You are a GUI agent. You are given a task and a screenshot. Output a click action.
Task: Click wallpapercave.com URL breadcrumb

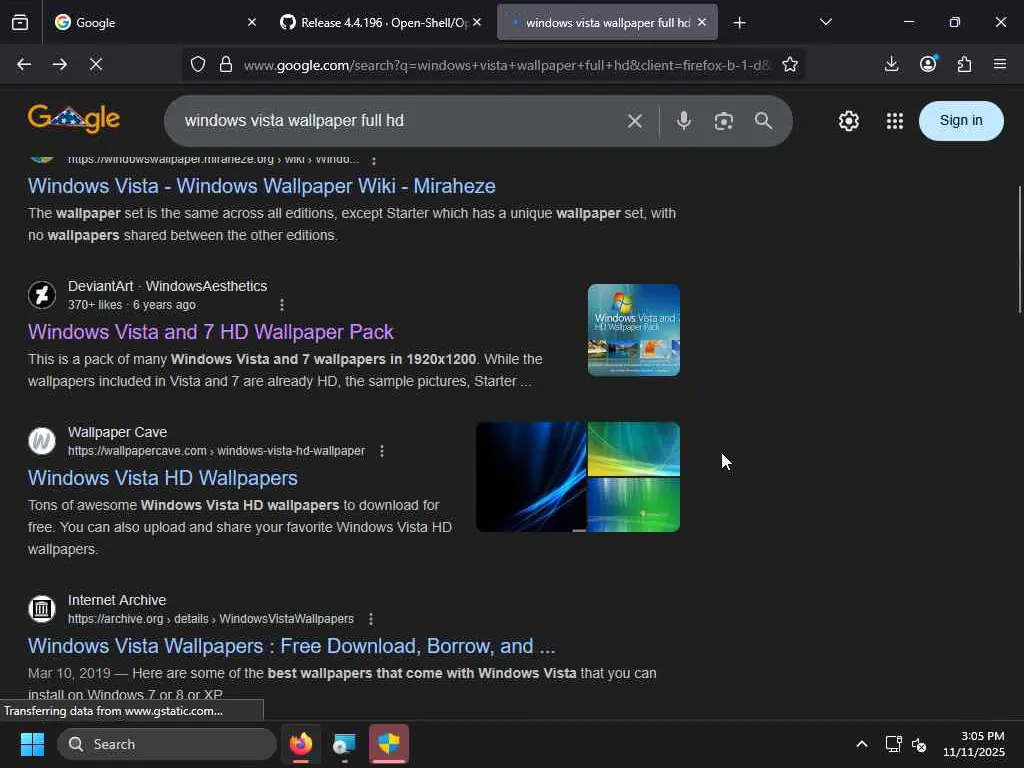pyautogui.click(x=216, y=451)
